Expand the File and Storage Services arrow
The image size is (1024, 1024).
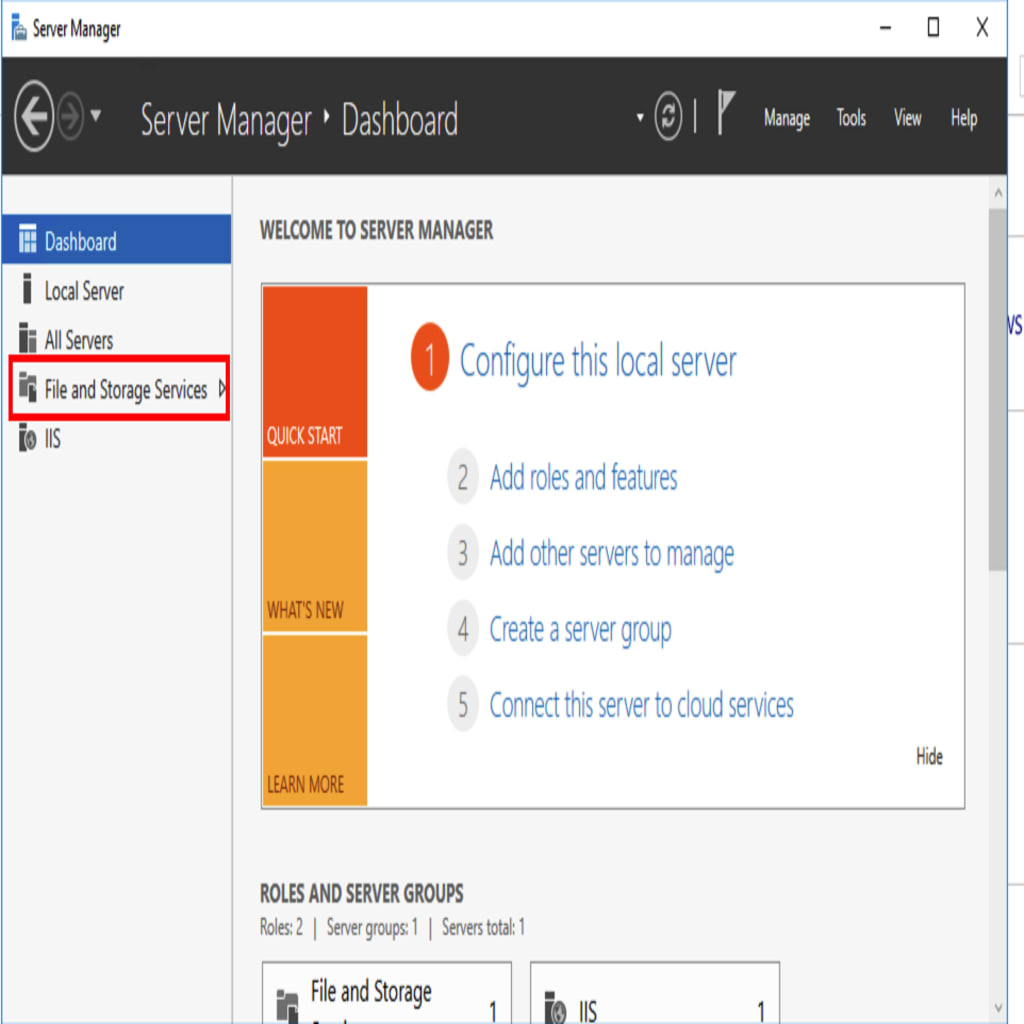tap(222, 389)
